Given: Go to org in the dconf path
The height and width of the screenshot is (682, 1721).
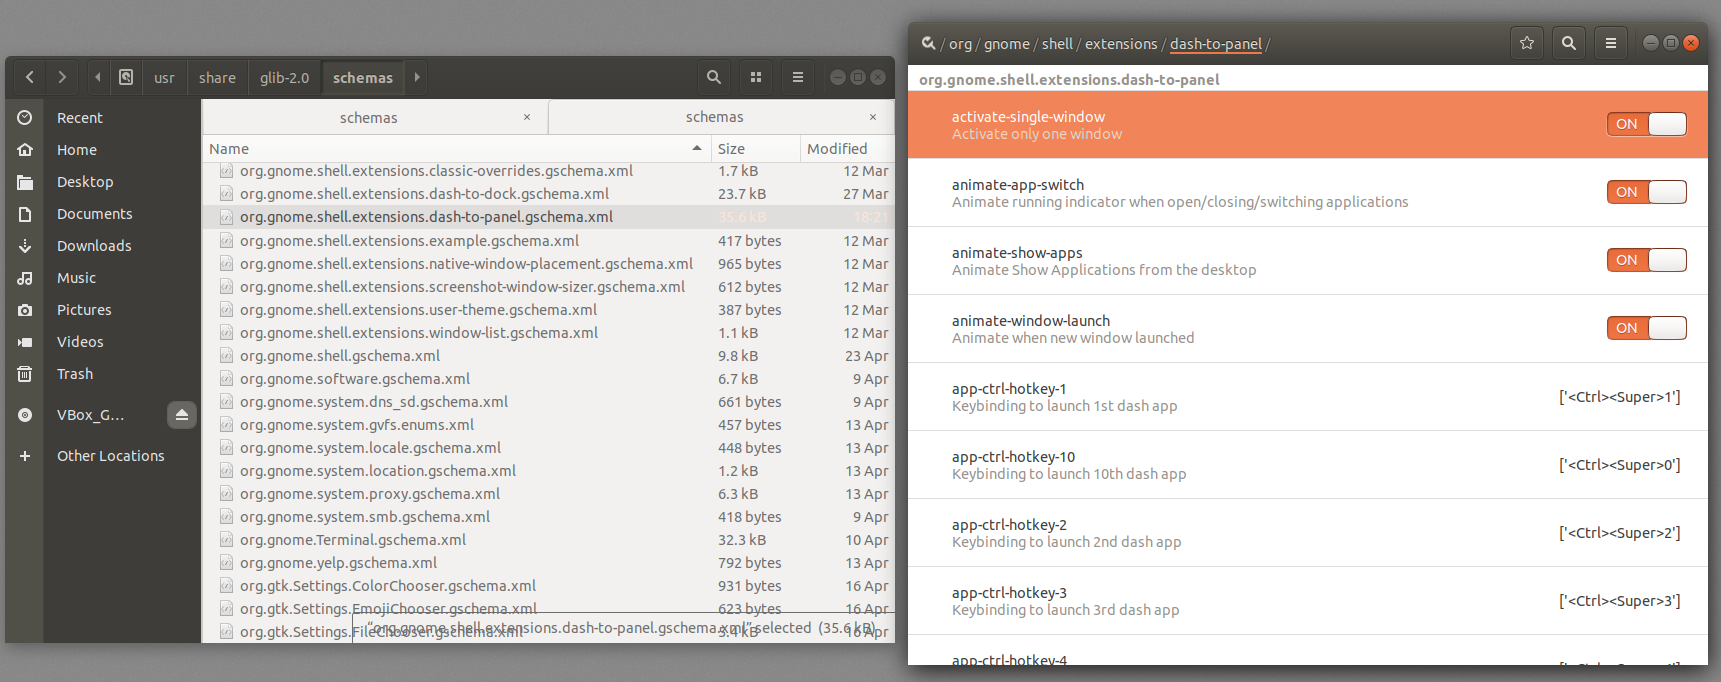Looking at the screenshot, I should [x=960, y=44].
